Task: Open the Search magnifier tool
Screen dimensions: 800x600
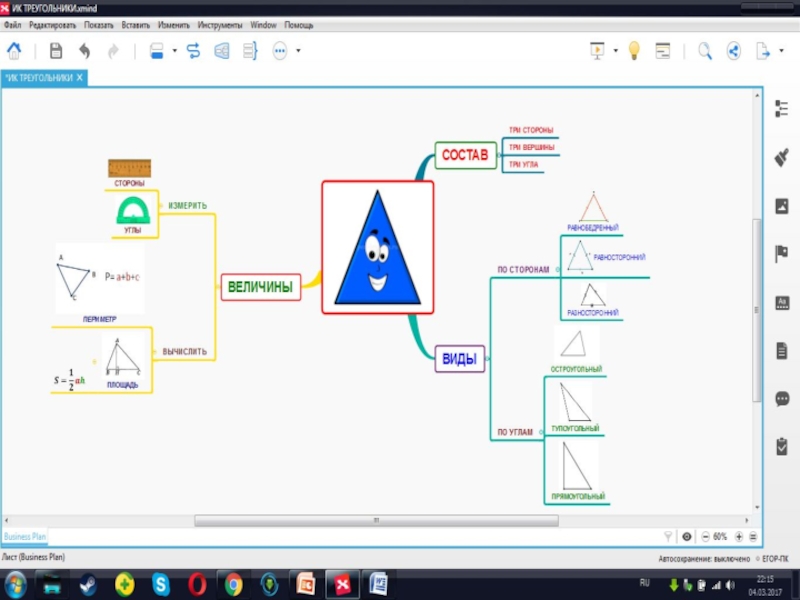Action: click(704, 51)
